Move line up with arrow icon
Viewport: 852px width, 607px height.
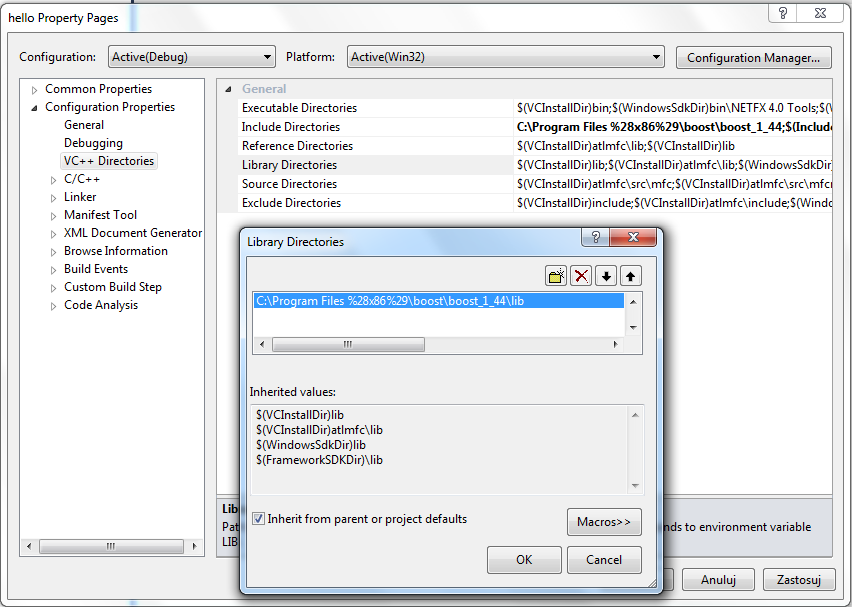631,276
